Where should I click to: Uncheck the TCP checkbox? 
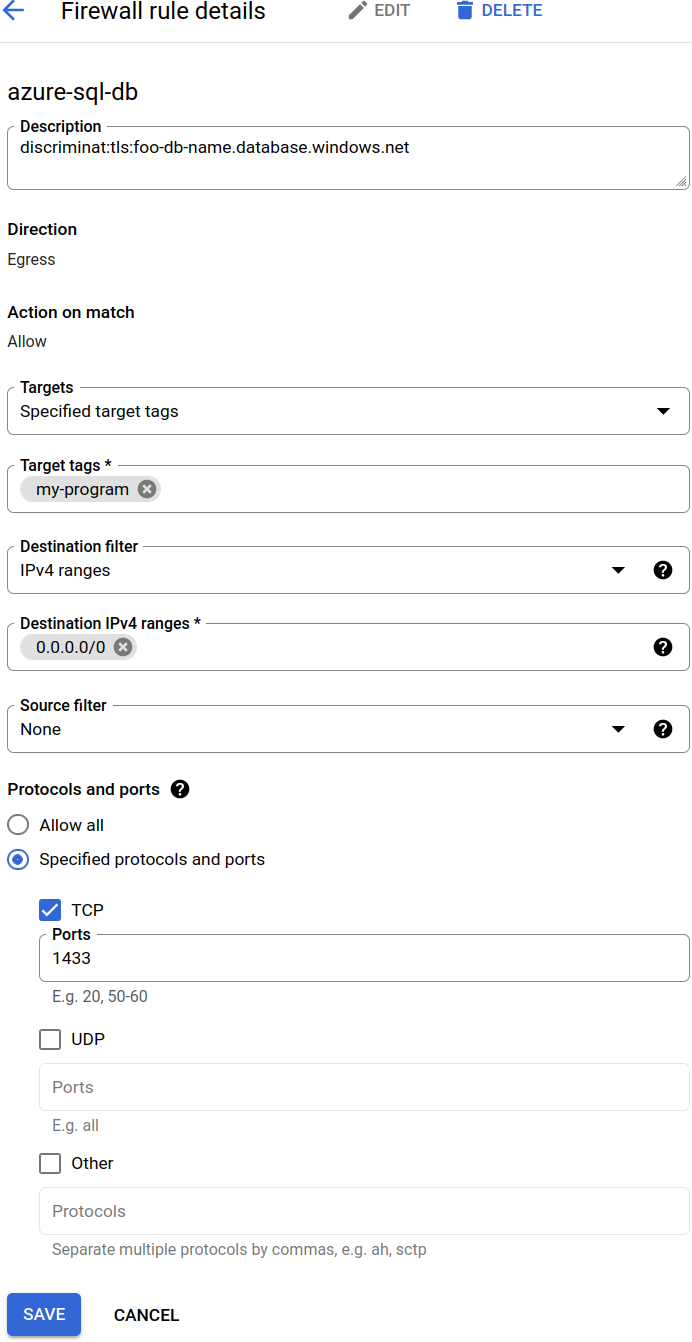coord(50,910)
